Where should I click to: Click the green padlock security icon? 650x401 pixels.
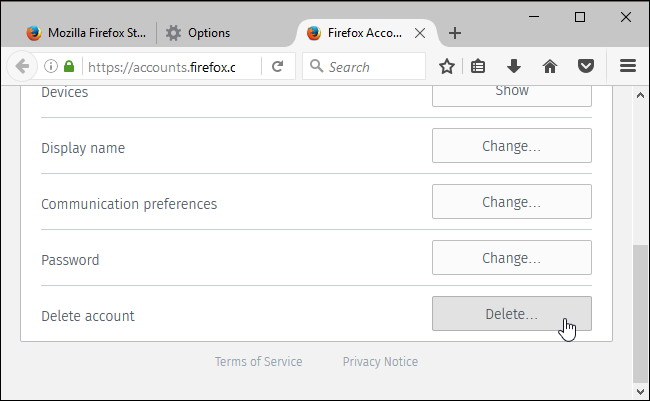69,67
